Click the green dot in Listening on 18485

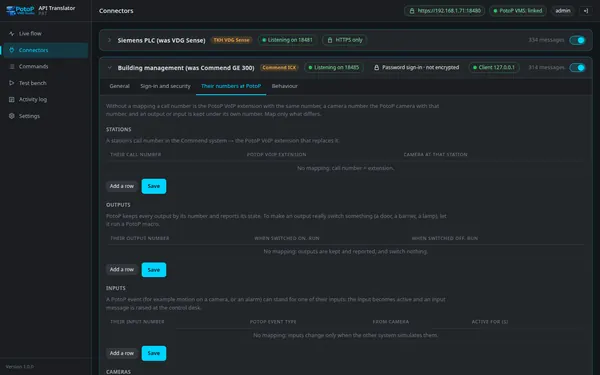310,68
